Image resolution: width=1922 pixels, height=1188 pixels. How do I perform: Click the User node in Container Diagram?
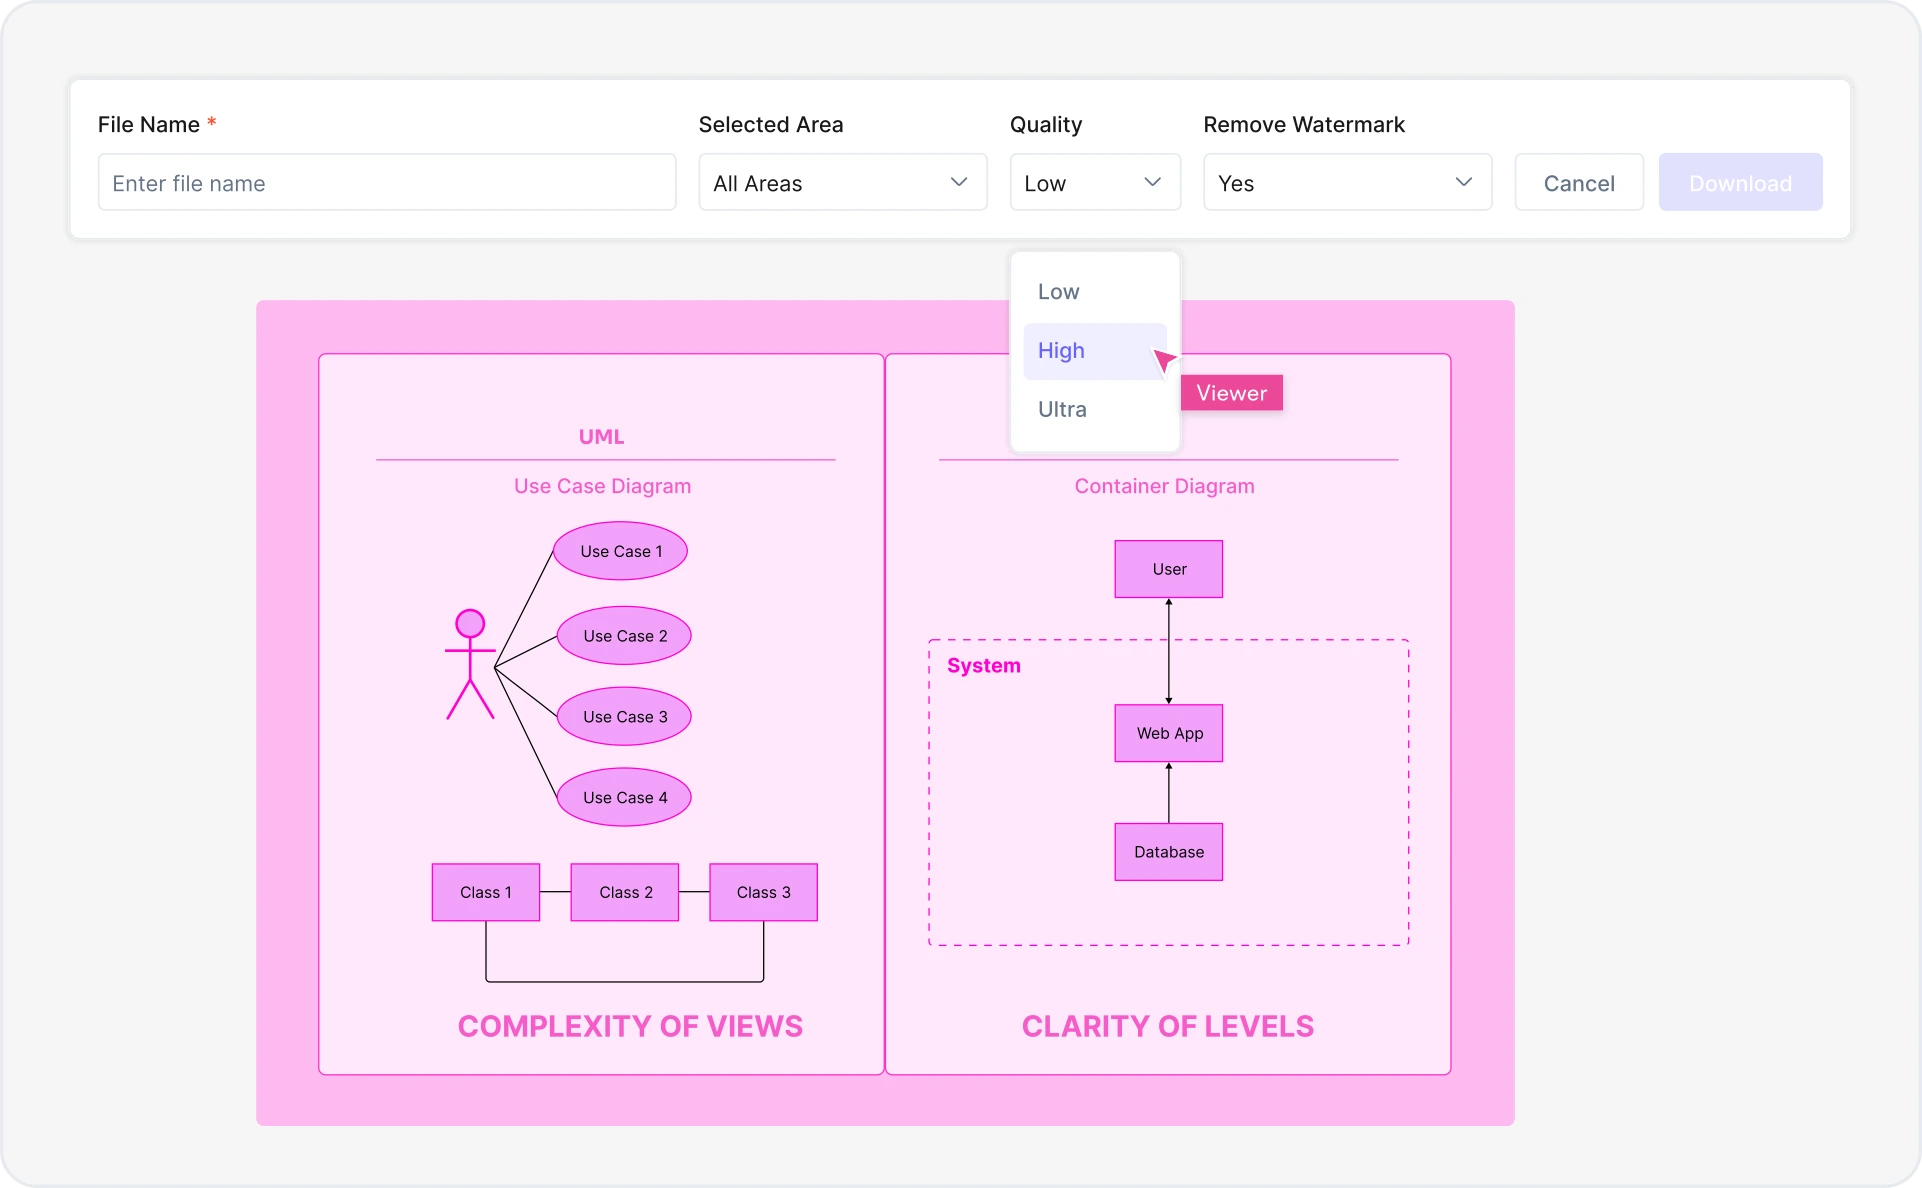(1168, 568)
